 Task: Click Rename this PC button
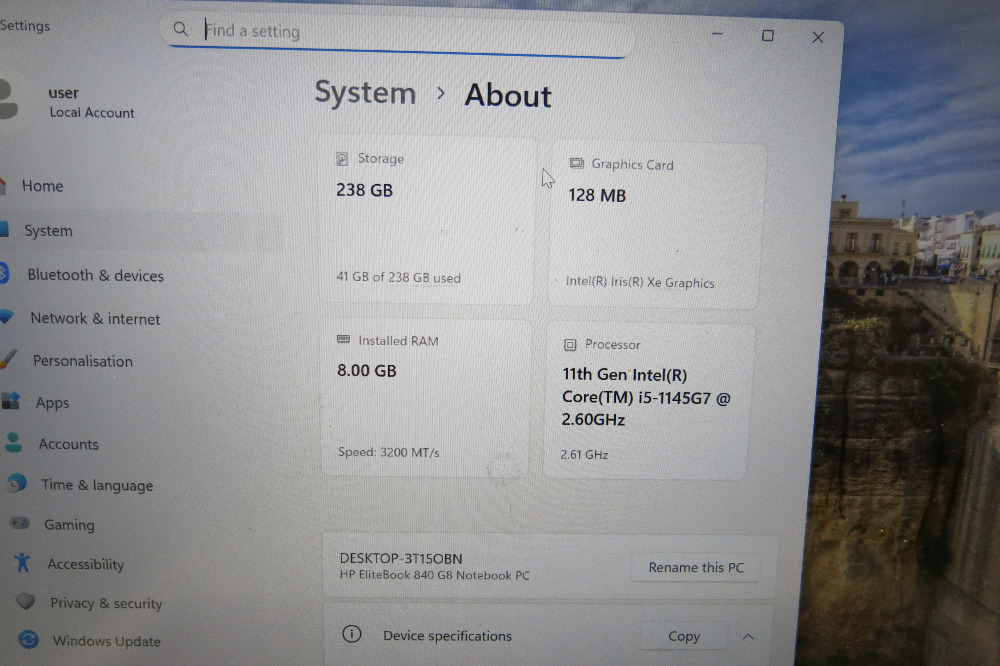tap(696, 567)
